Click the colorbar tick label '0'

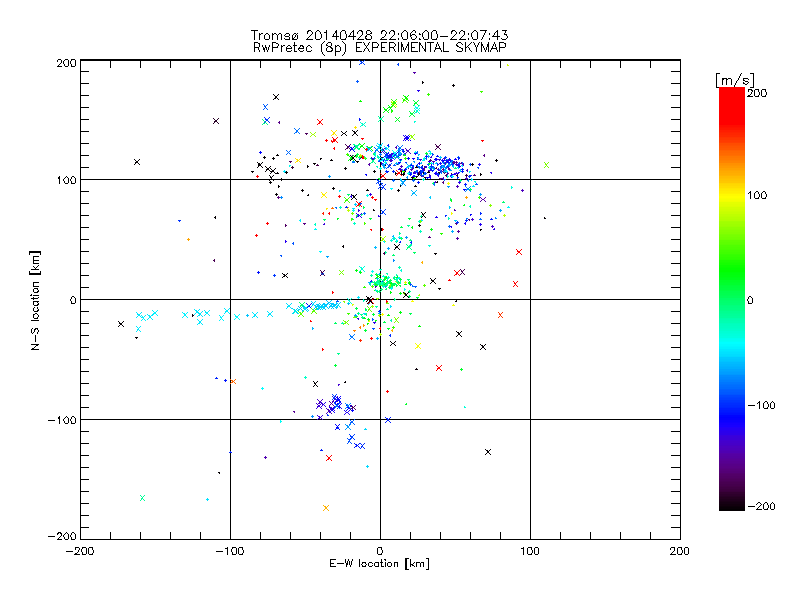(x=750, y=301)
